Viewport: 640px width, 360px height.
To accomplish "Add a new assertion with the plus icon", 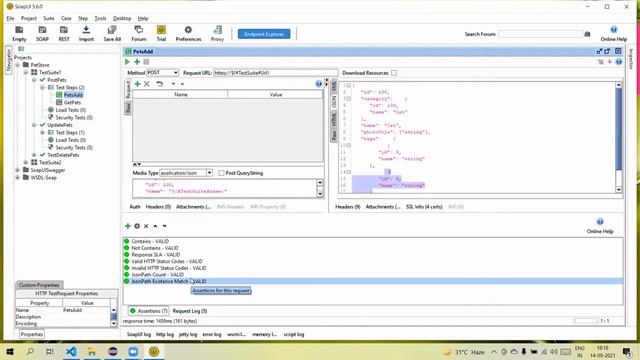I will [128, 226].
